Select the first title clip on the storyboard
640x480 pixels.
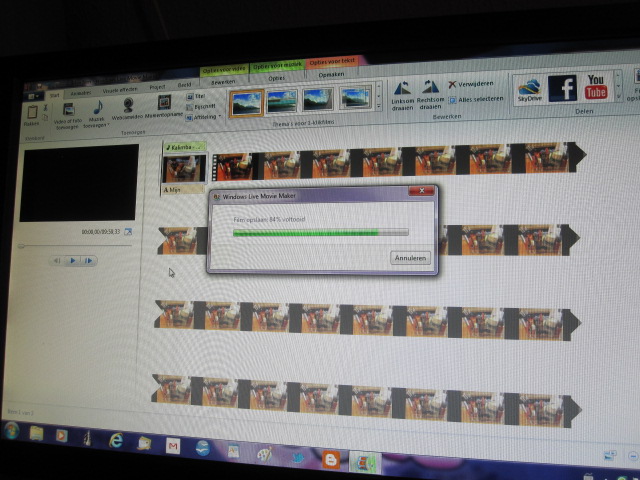pos(184,169)
